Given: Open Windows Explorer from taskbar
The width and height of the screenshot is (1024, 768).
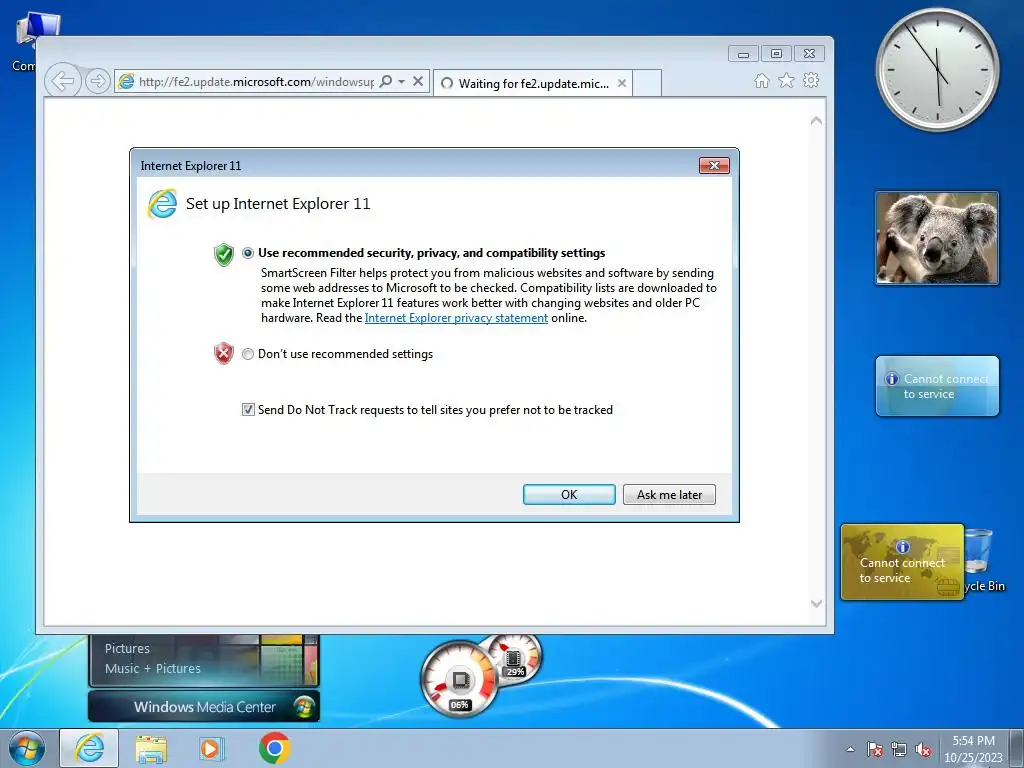Looking at the screenshot, I should point(151,748).
